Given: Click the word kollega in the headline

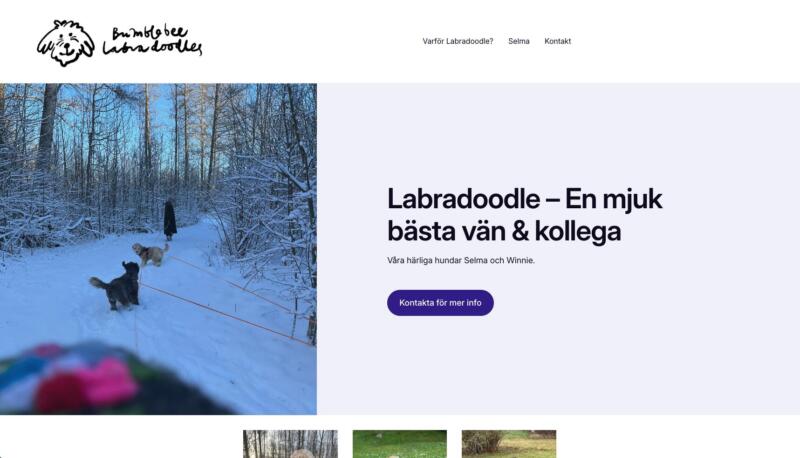Looking at the screenshot, I should click(578, 232).
